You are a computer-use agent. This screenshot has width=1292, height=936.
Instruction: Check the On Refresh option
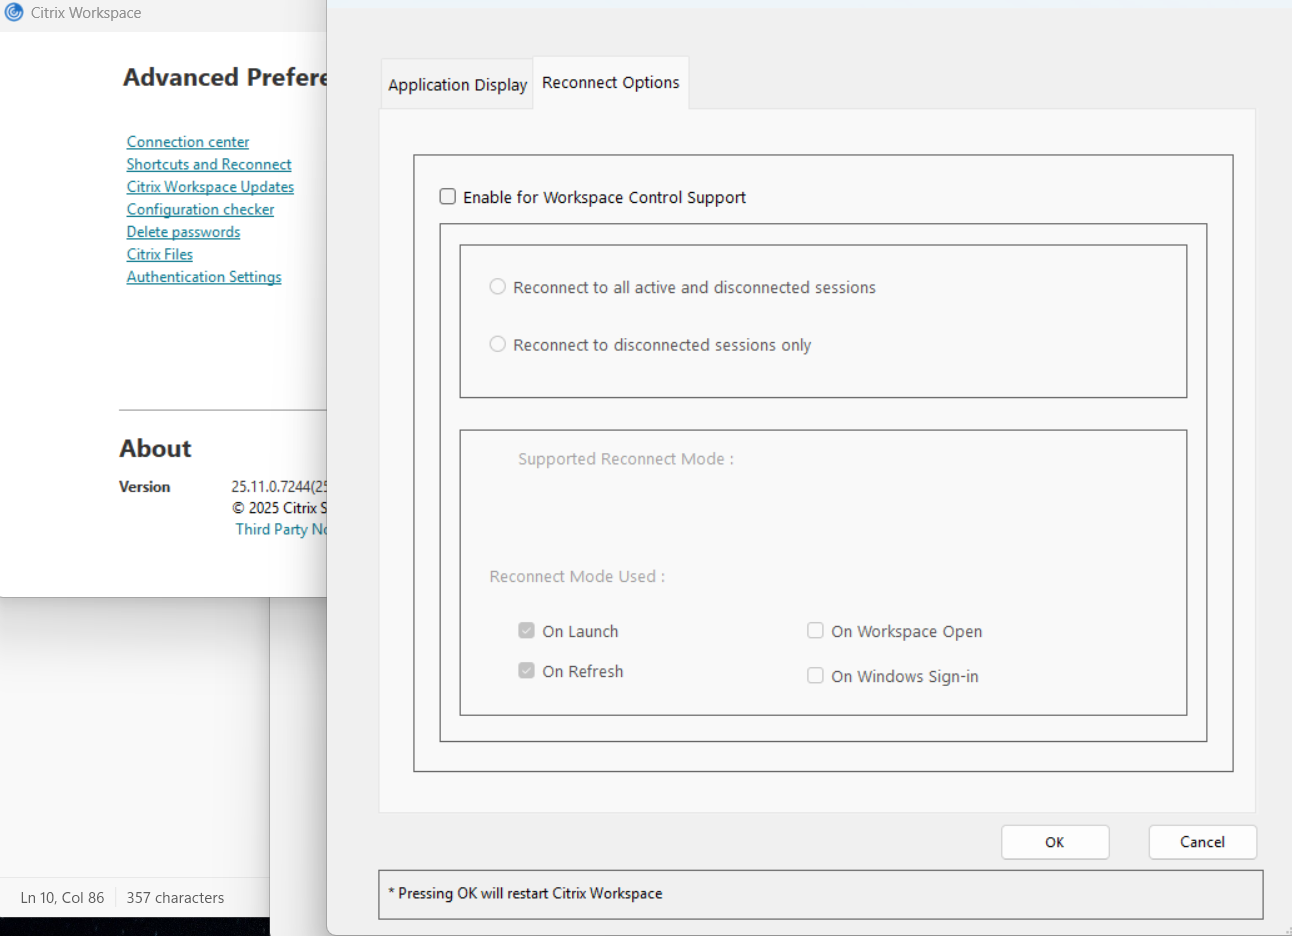pyautogui.click(x=526, y=670)
